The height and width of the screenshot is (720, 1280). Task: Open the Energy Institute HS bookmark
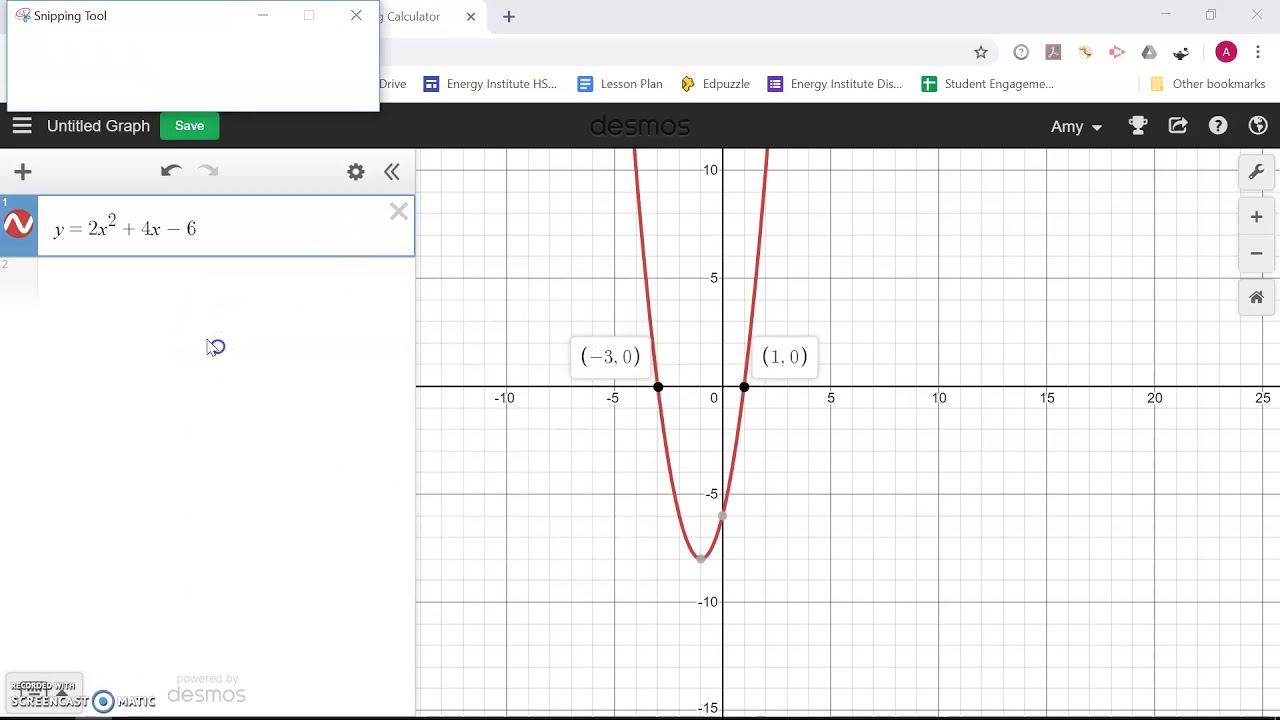[490, 84]
